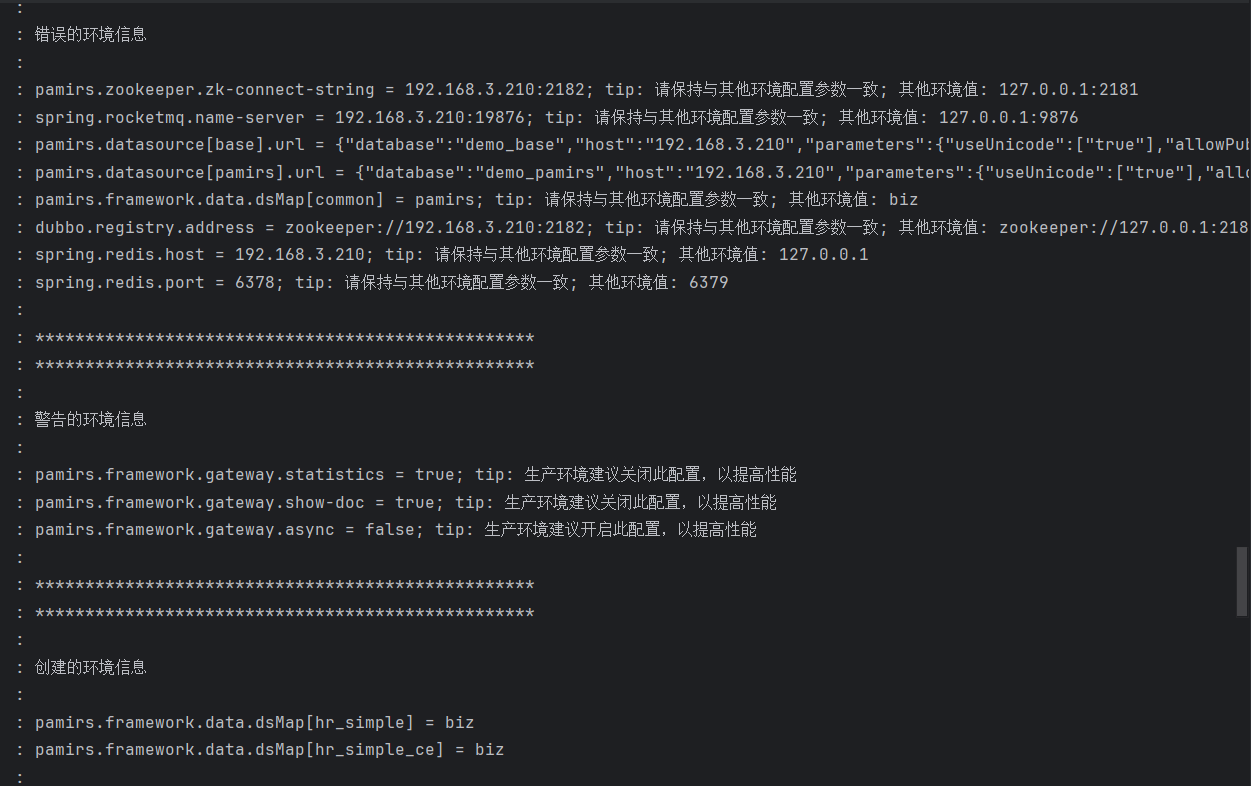Click the pamirs.datasource[base].url log line
This screenshot has width=1251, height=786.
642,145
